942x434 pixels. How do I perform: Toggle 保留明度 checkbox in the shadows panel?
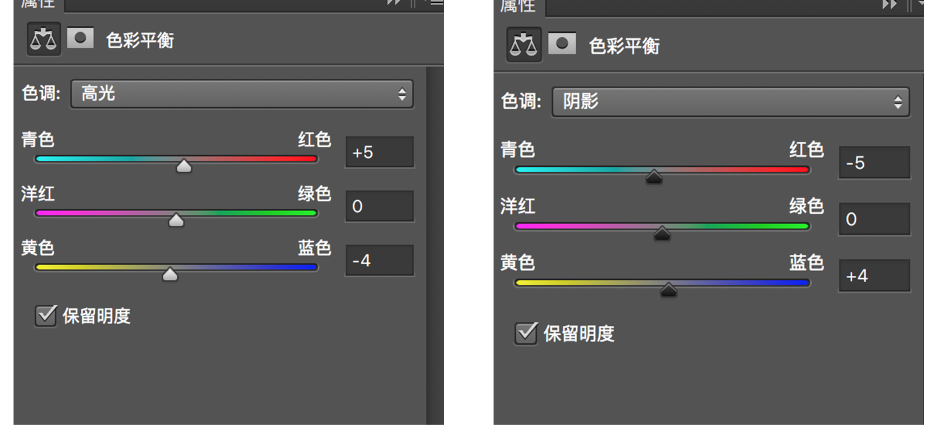pos(526,332)
